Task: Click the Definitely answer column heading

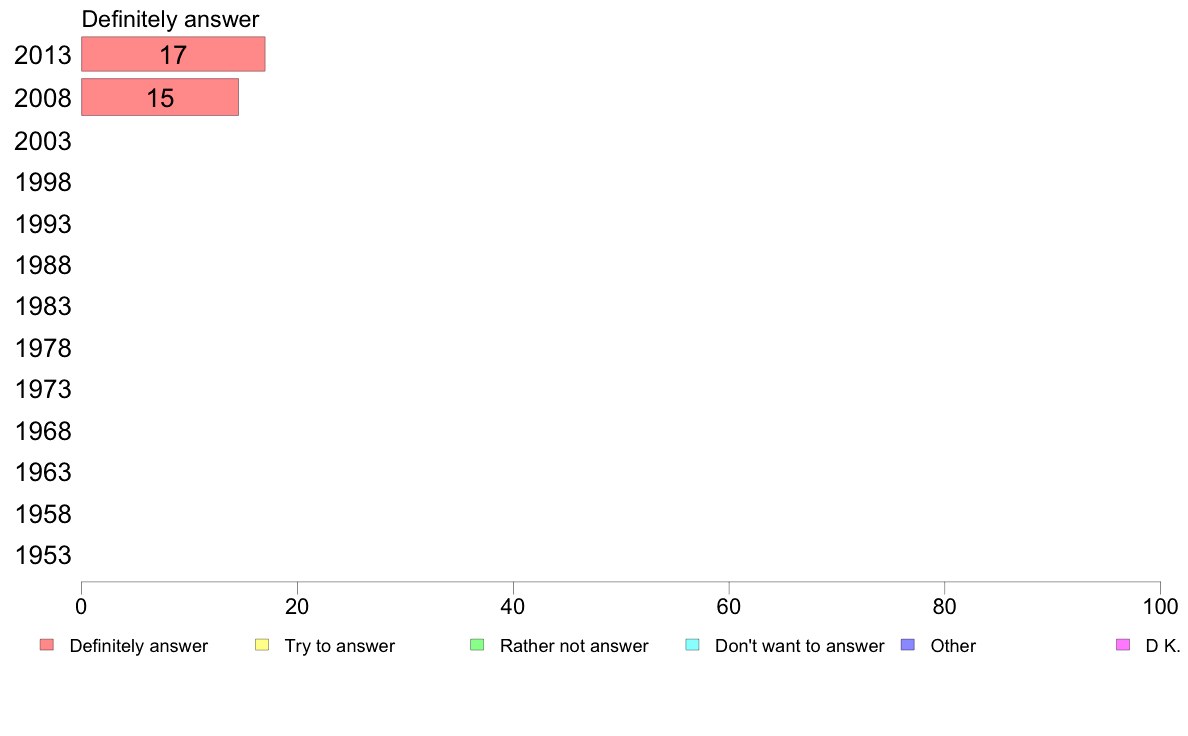Action: click(170, 19)
